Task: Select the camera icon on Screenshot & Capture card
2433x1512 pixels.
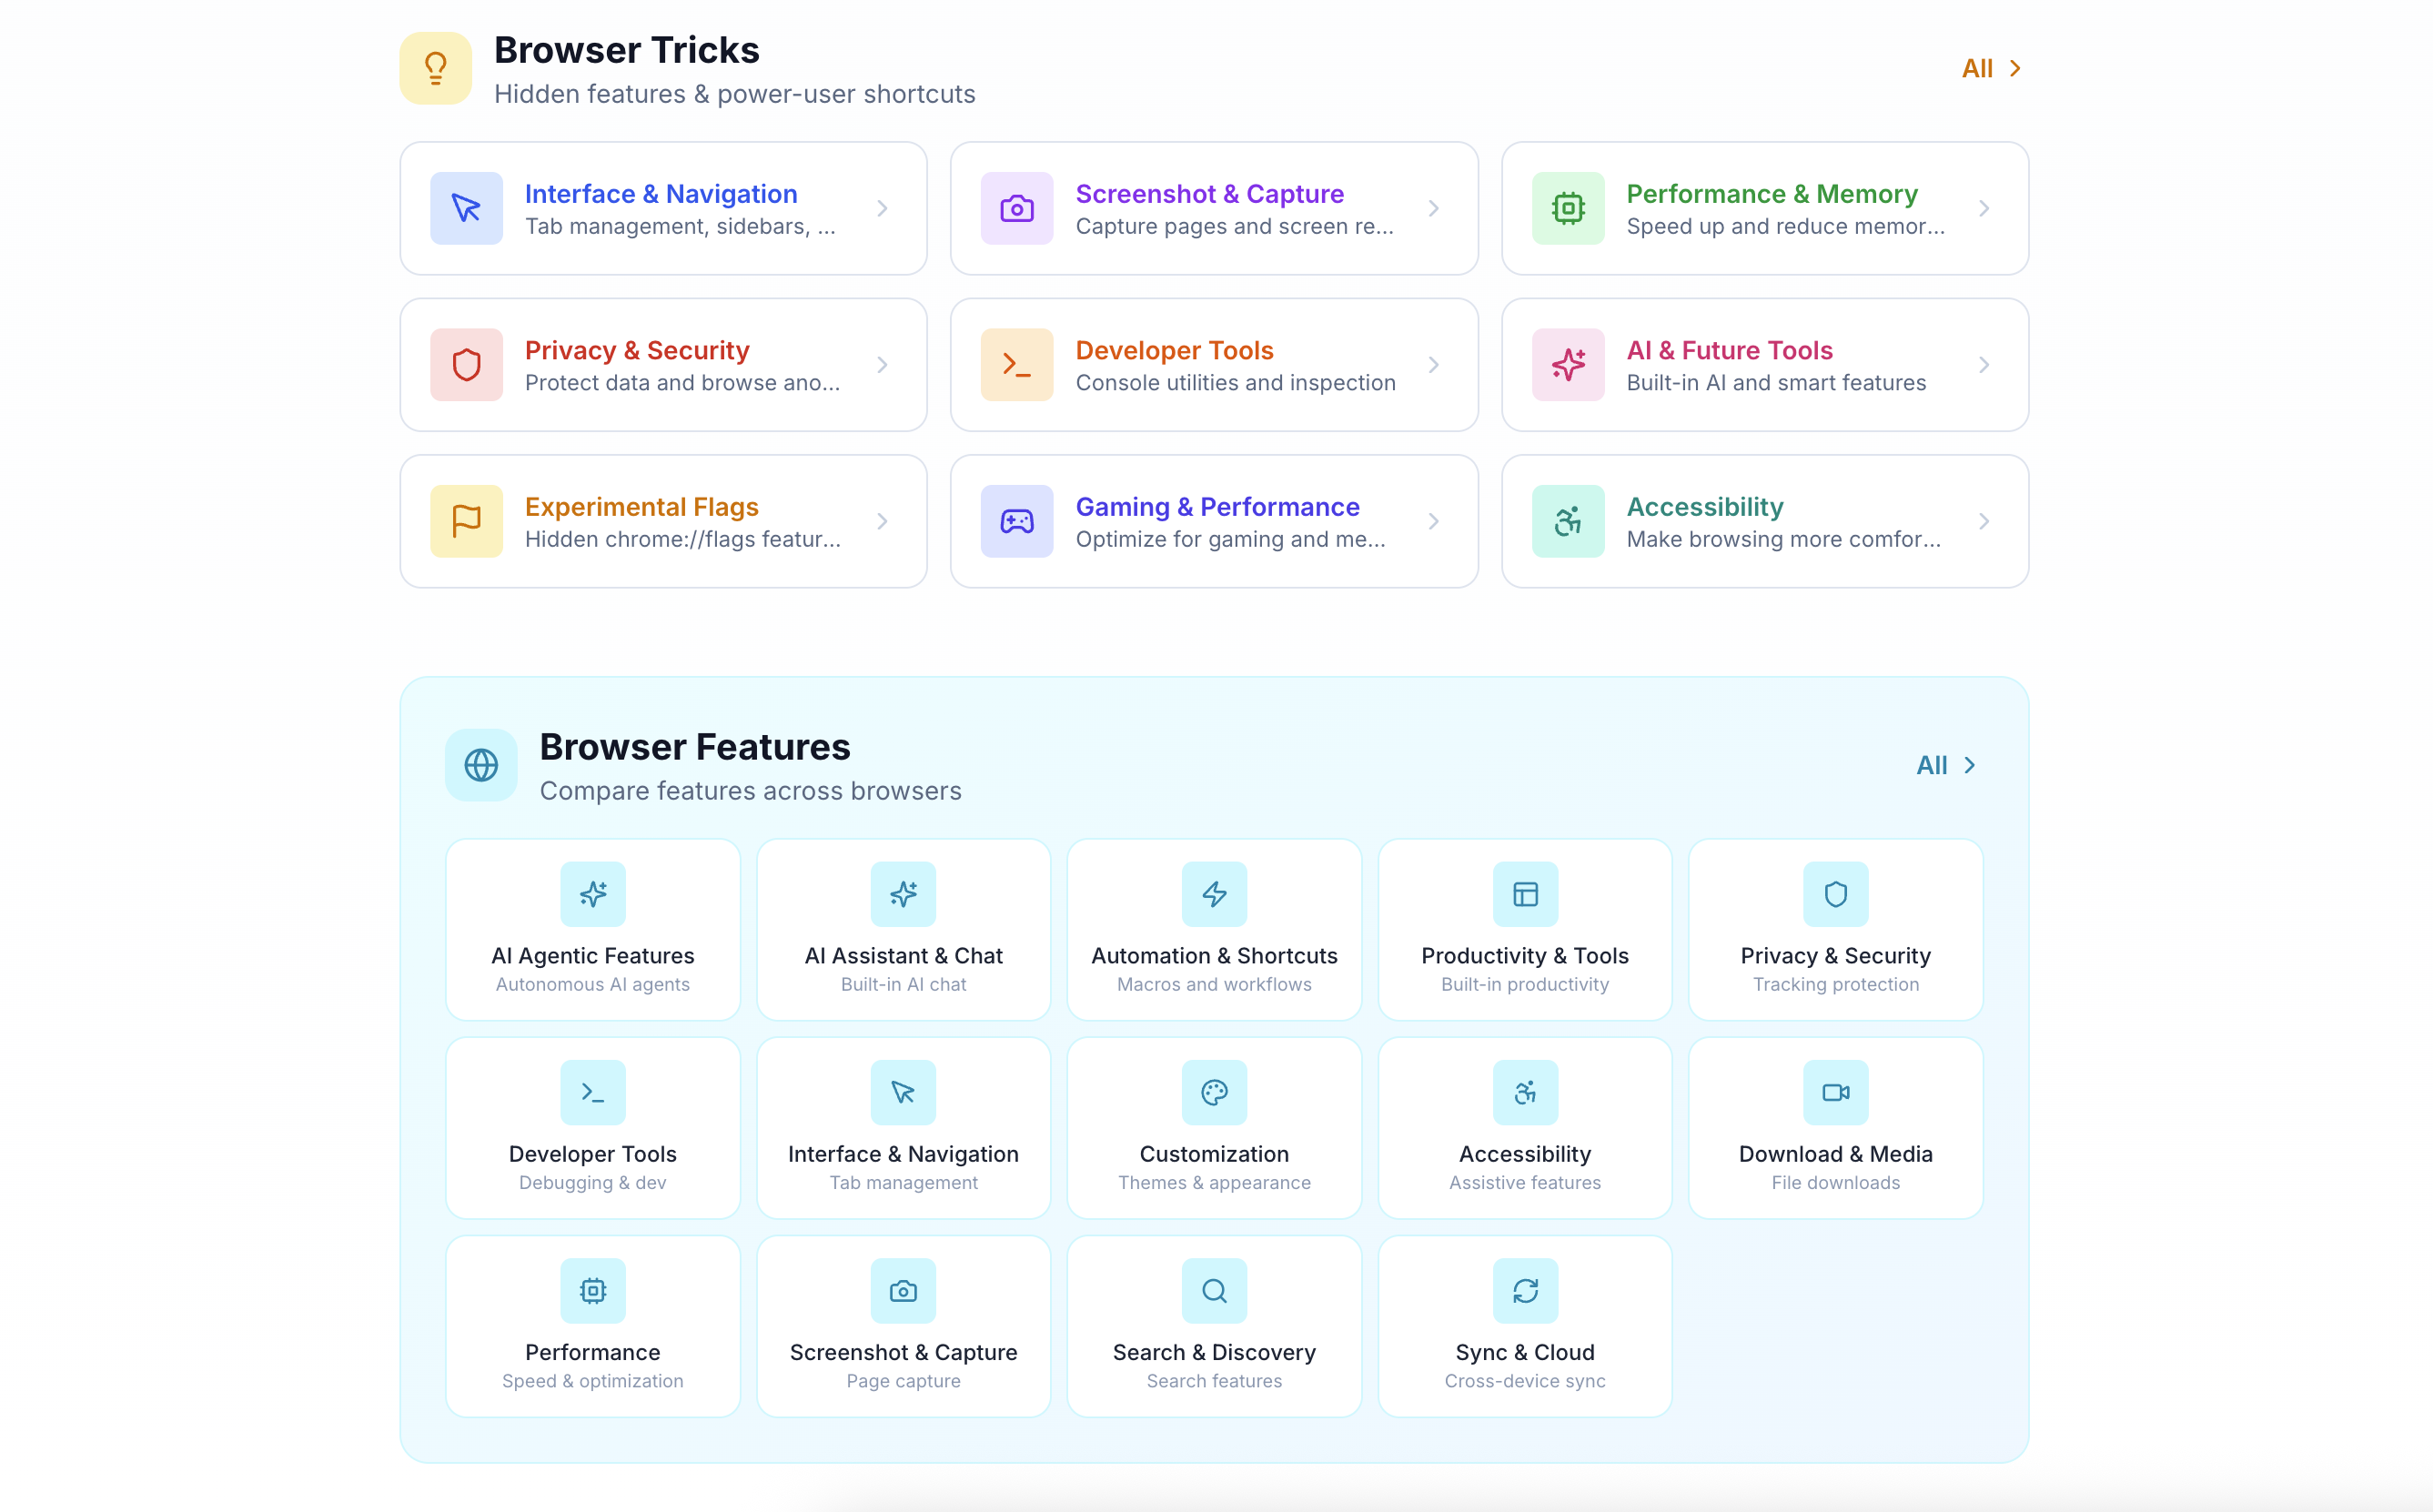Action: [x=1017, y=208]
